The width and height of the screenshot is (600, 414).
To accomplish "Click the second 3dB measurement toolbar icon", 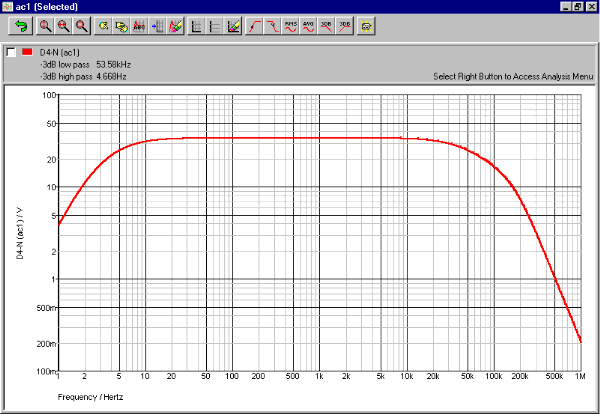I will click(344, 24).
